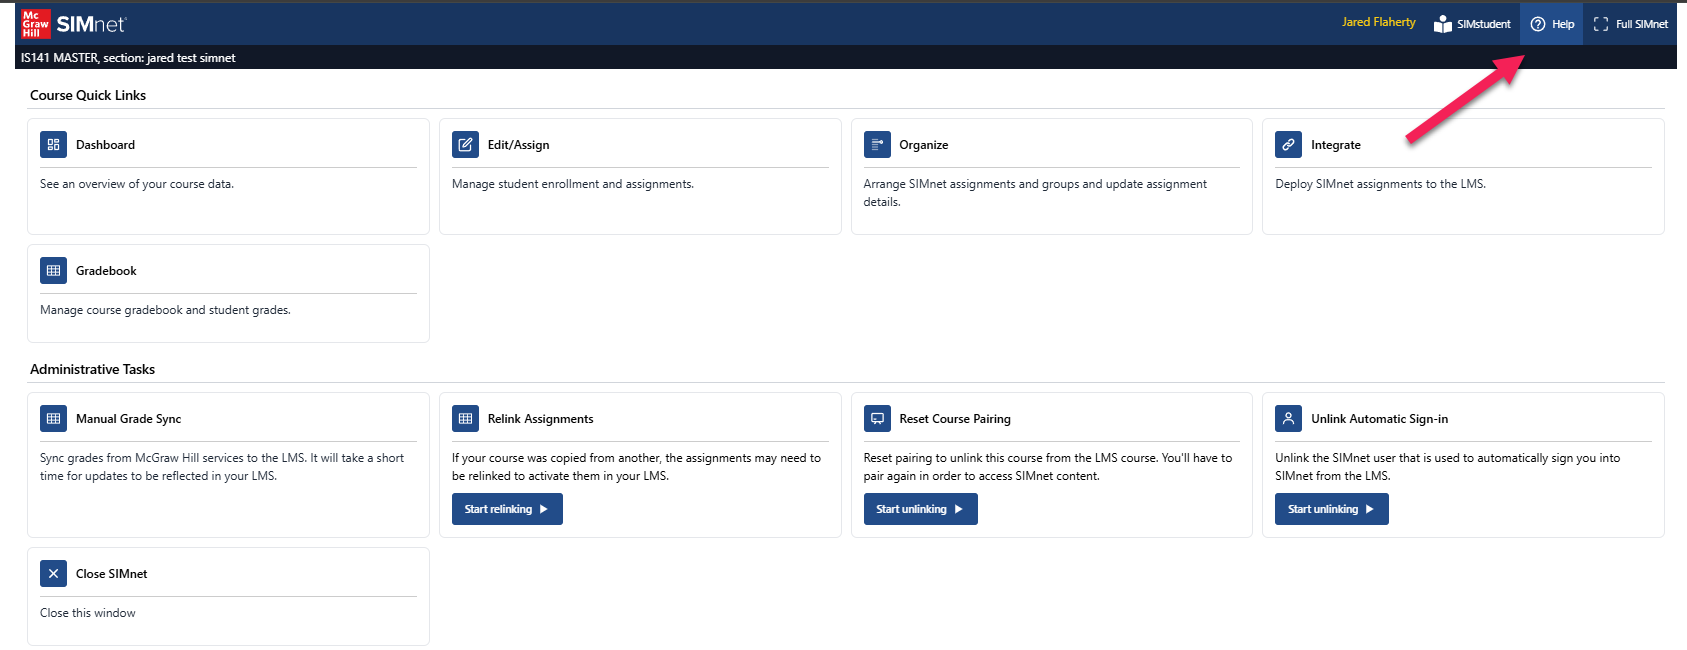Image resolution: width=1687 pixels, height=650 pixels.
Task: Click the Relink Assignments title
Action: [x=540, y=419]
